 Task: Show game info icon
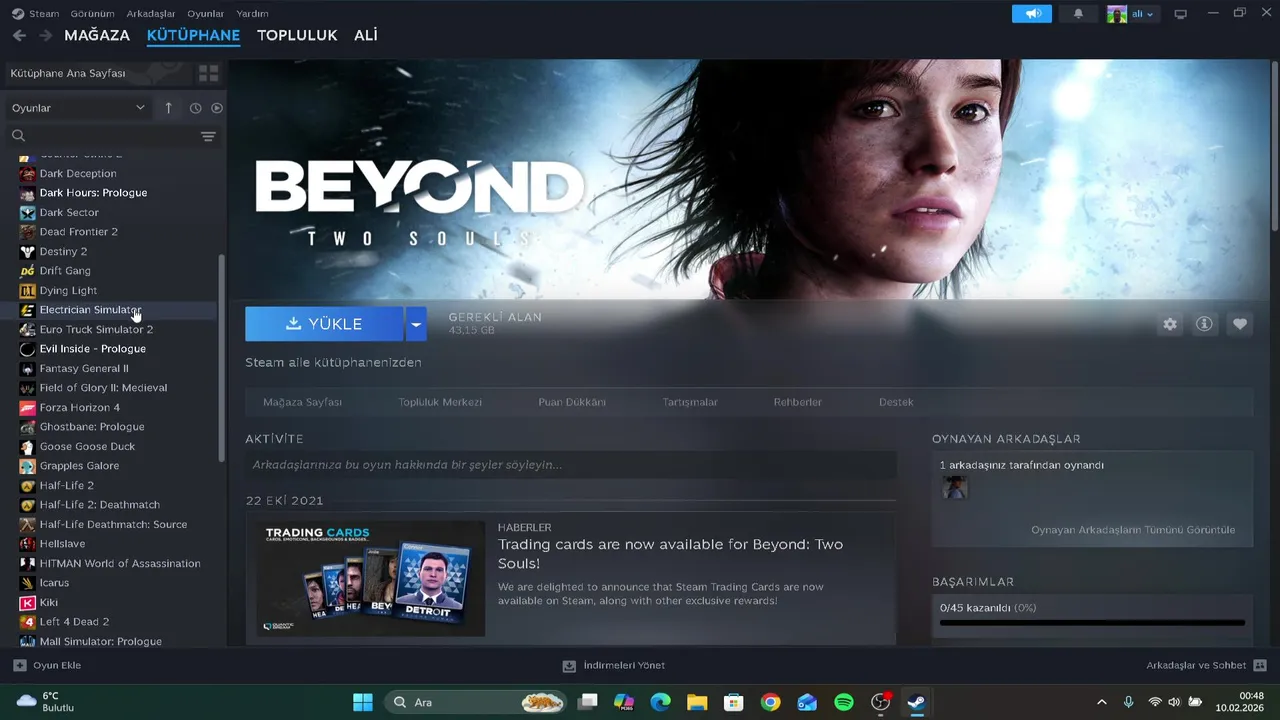coord(1205,324)
